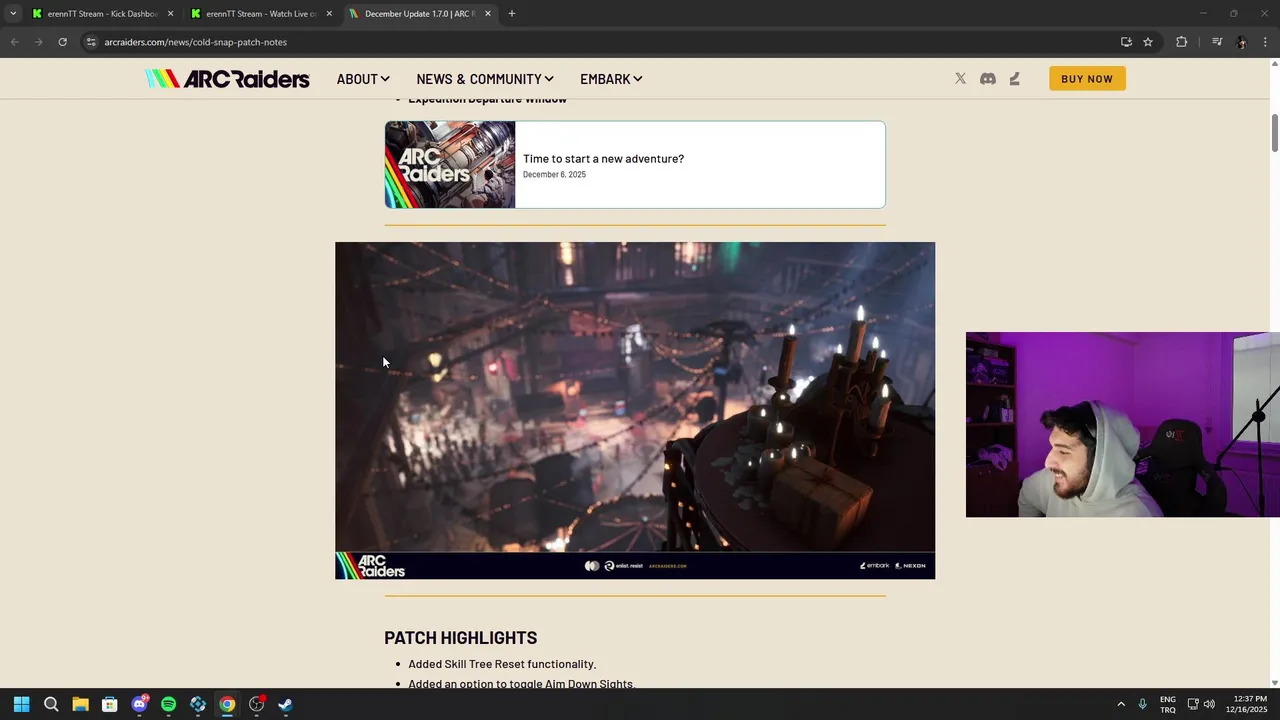Expand the EMBARK menu
This screenshot has height=720, width=1280.
click(x=611, y=79)
